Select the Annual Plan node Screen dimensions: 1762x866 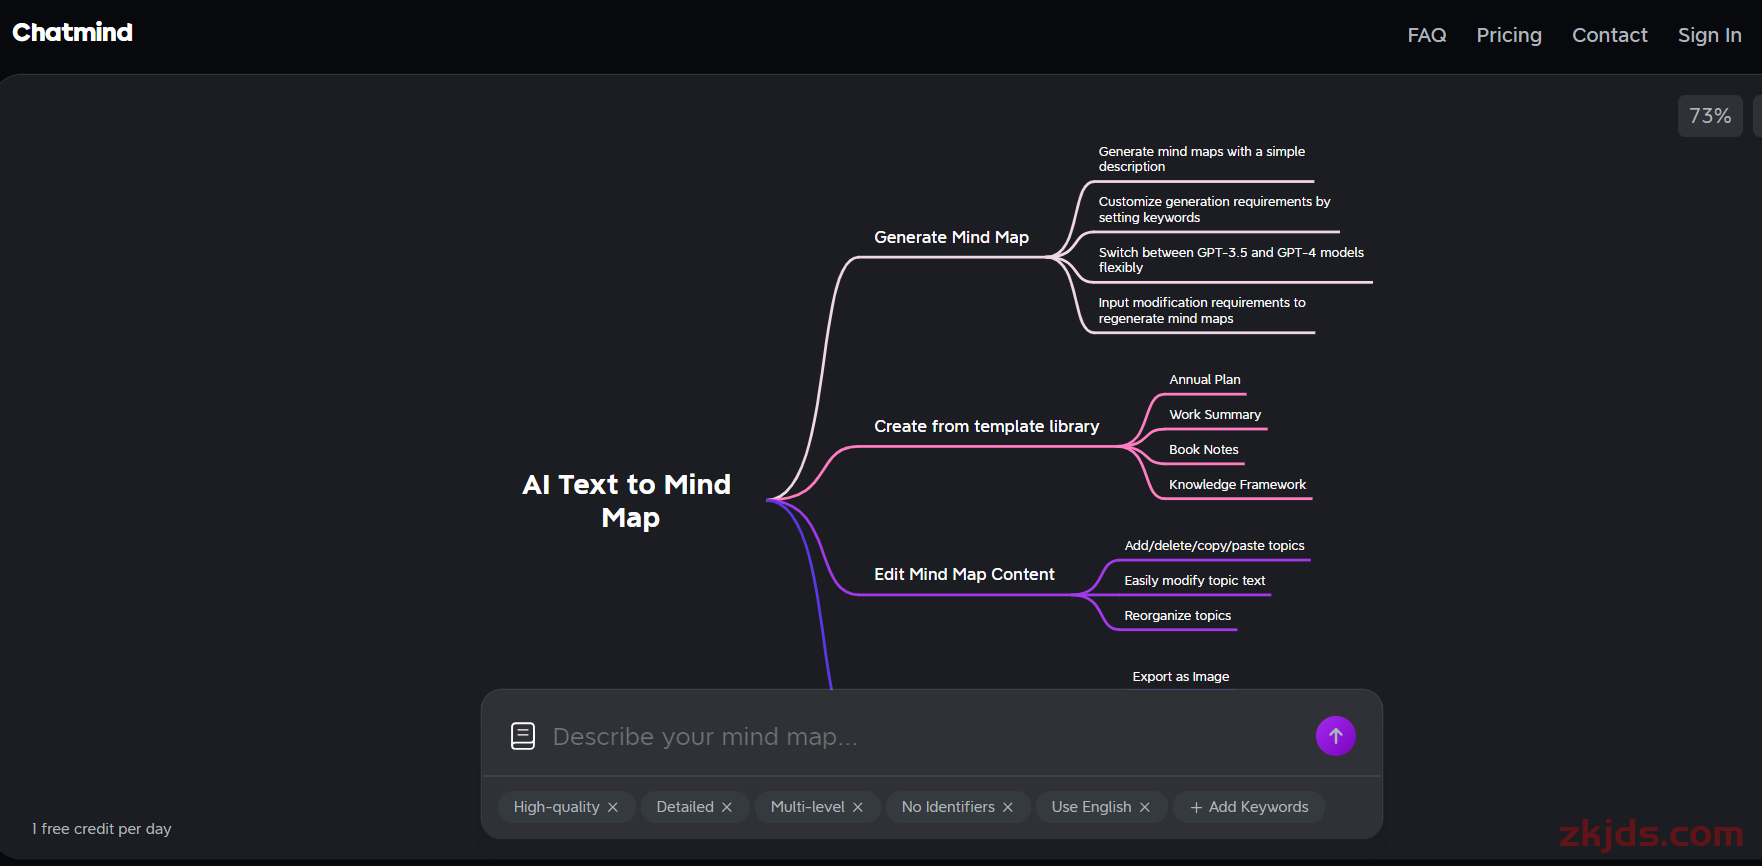[1204, 380]
